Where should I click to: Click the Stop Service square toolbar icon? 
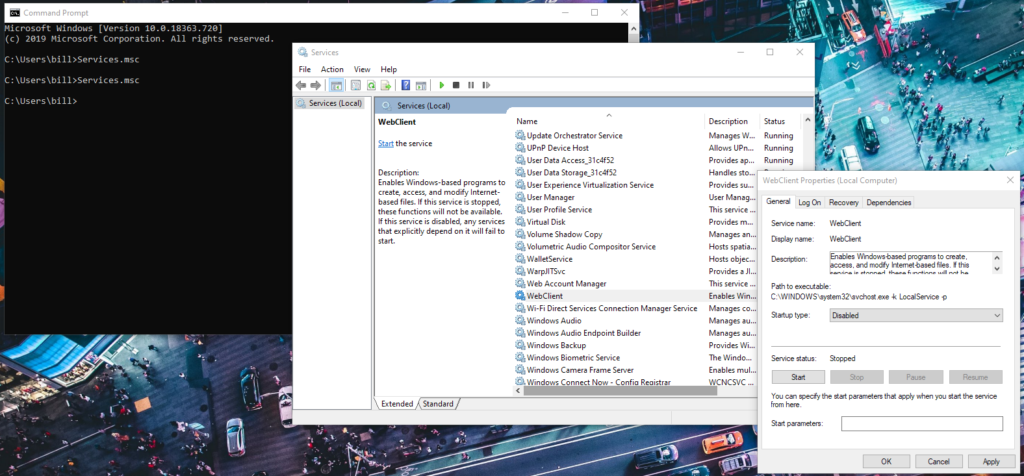[456, 86]
